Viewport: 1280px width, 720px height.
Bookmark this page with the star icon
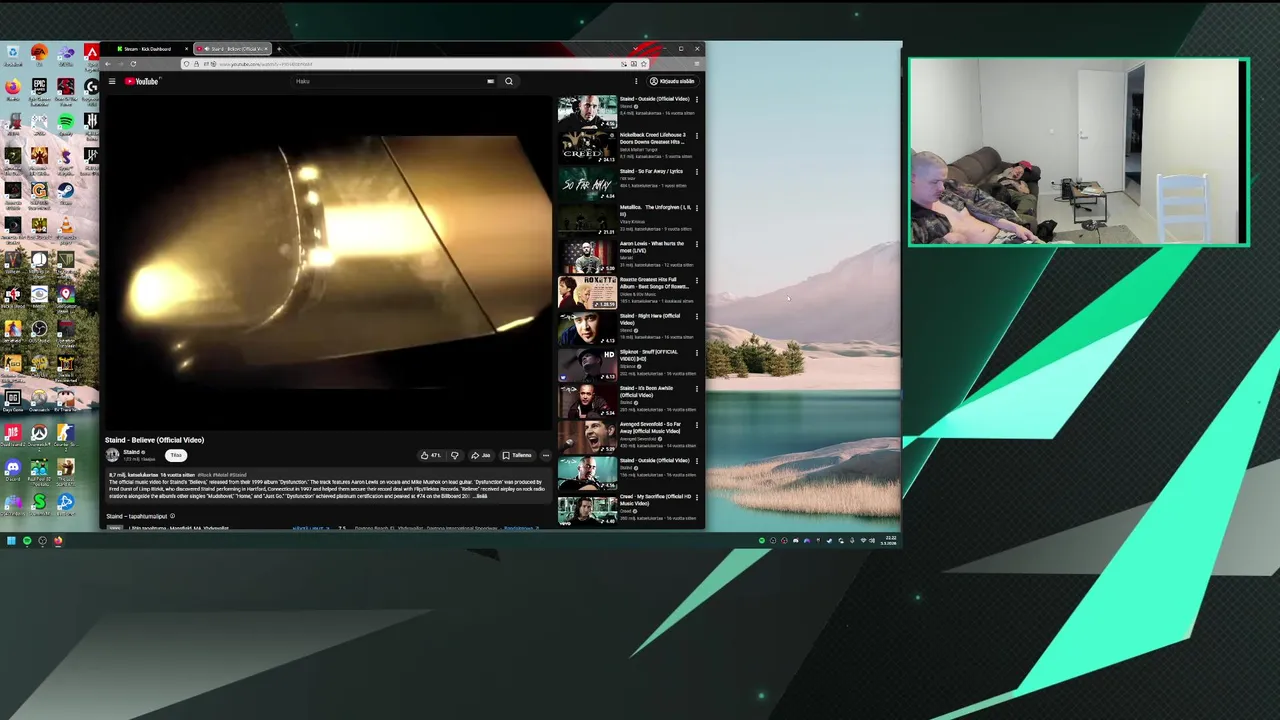pyautogui.click(x=644, y=63)
